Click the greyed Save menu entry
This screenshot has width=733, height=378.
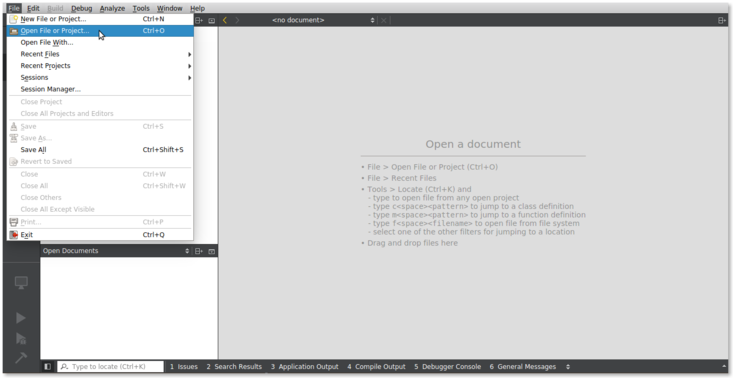point(100,127)
